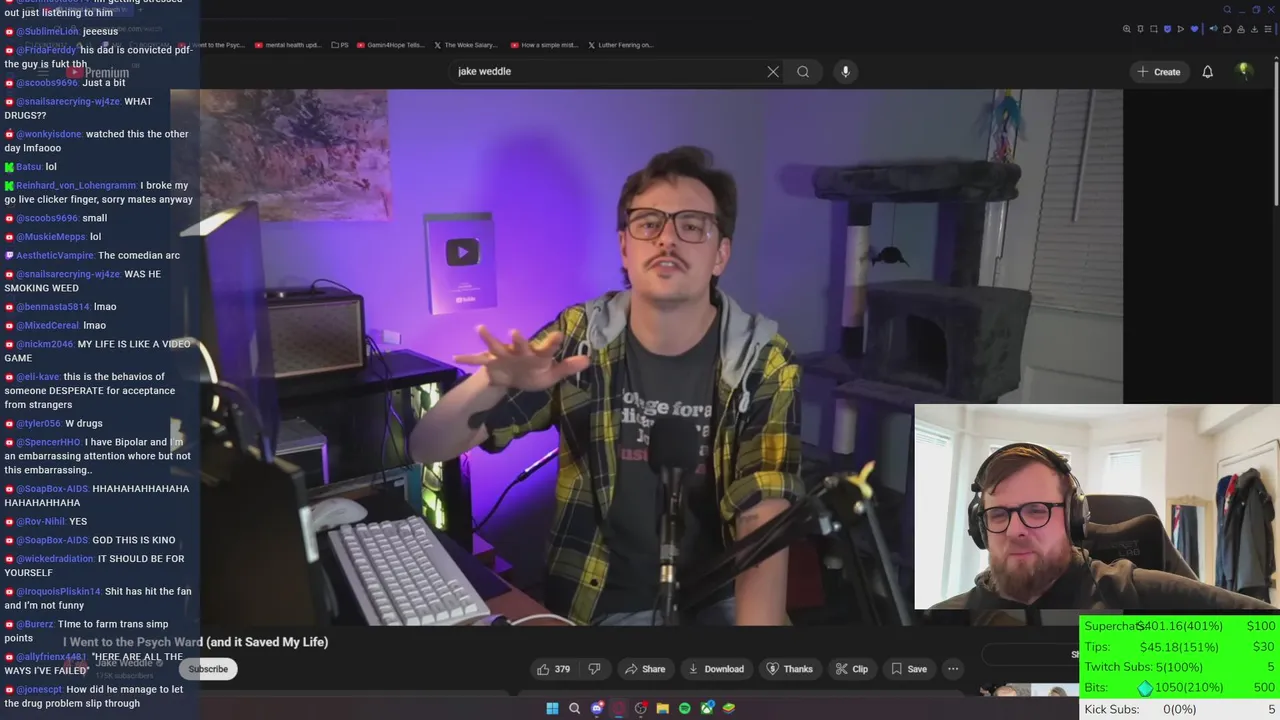Open the PS bookmark folder
The height and width of the screenshot is (720, 1280).
coord(341,45)
